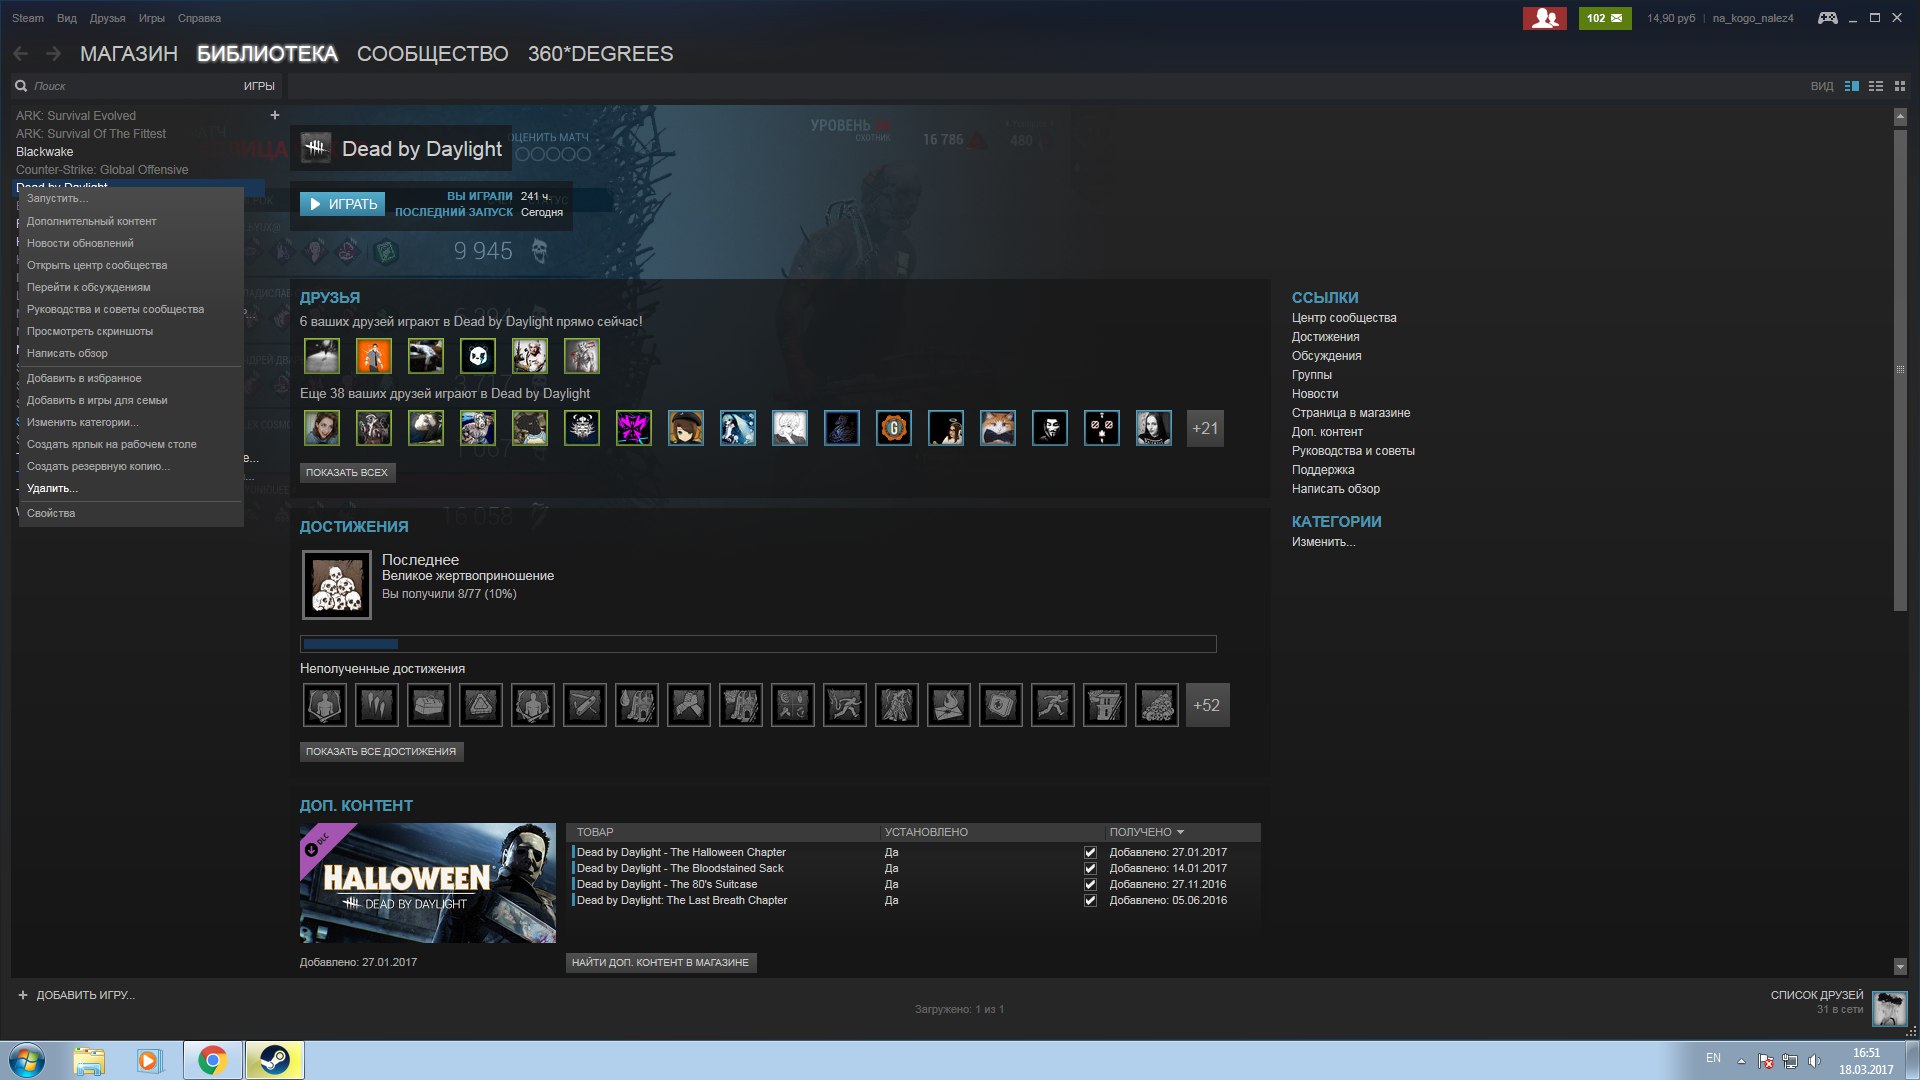The image size is (1920, 1080).
Task: Open the Справка menu
Action: pos(199,18)
